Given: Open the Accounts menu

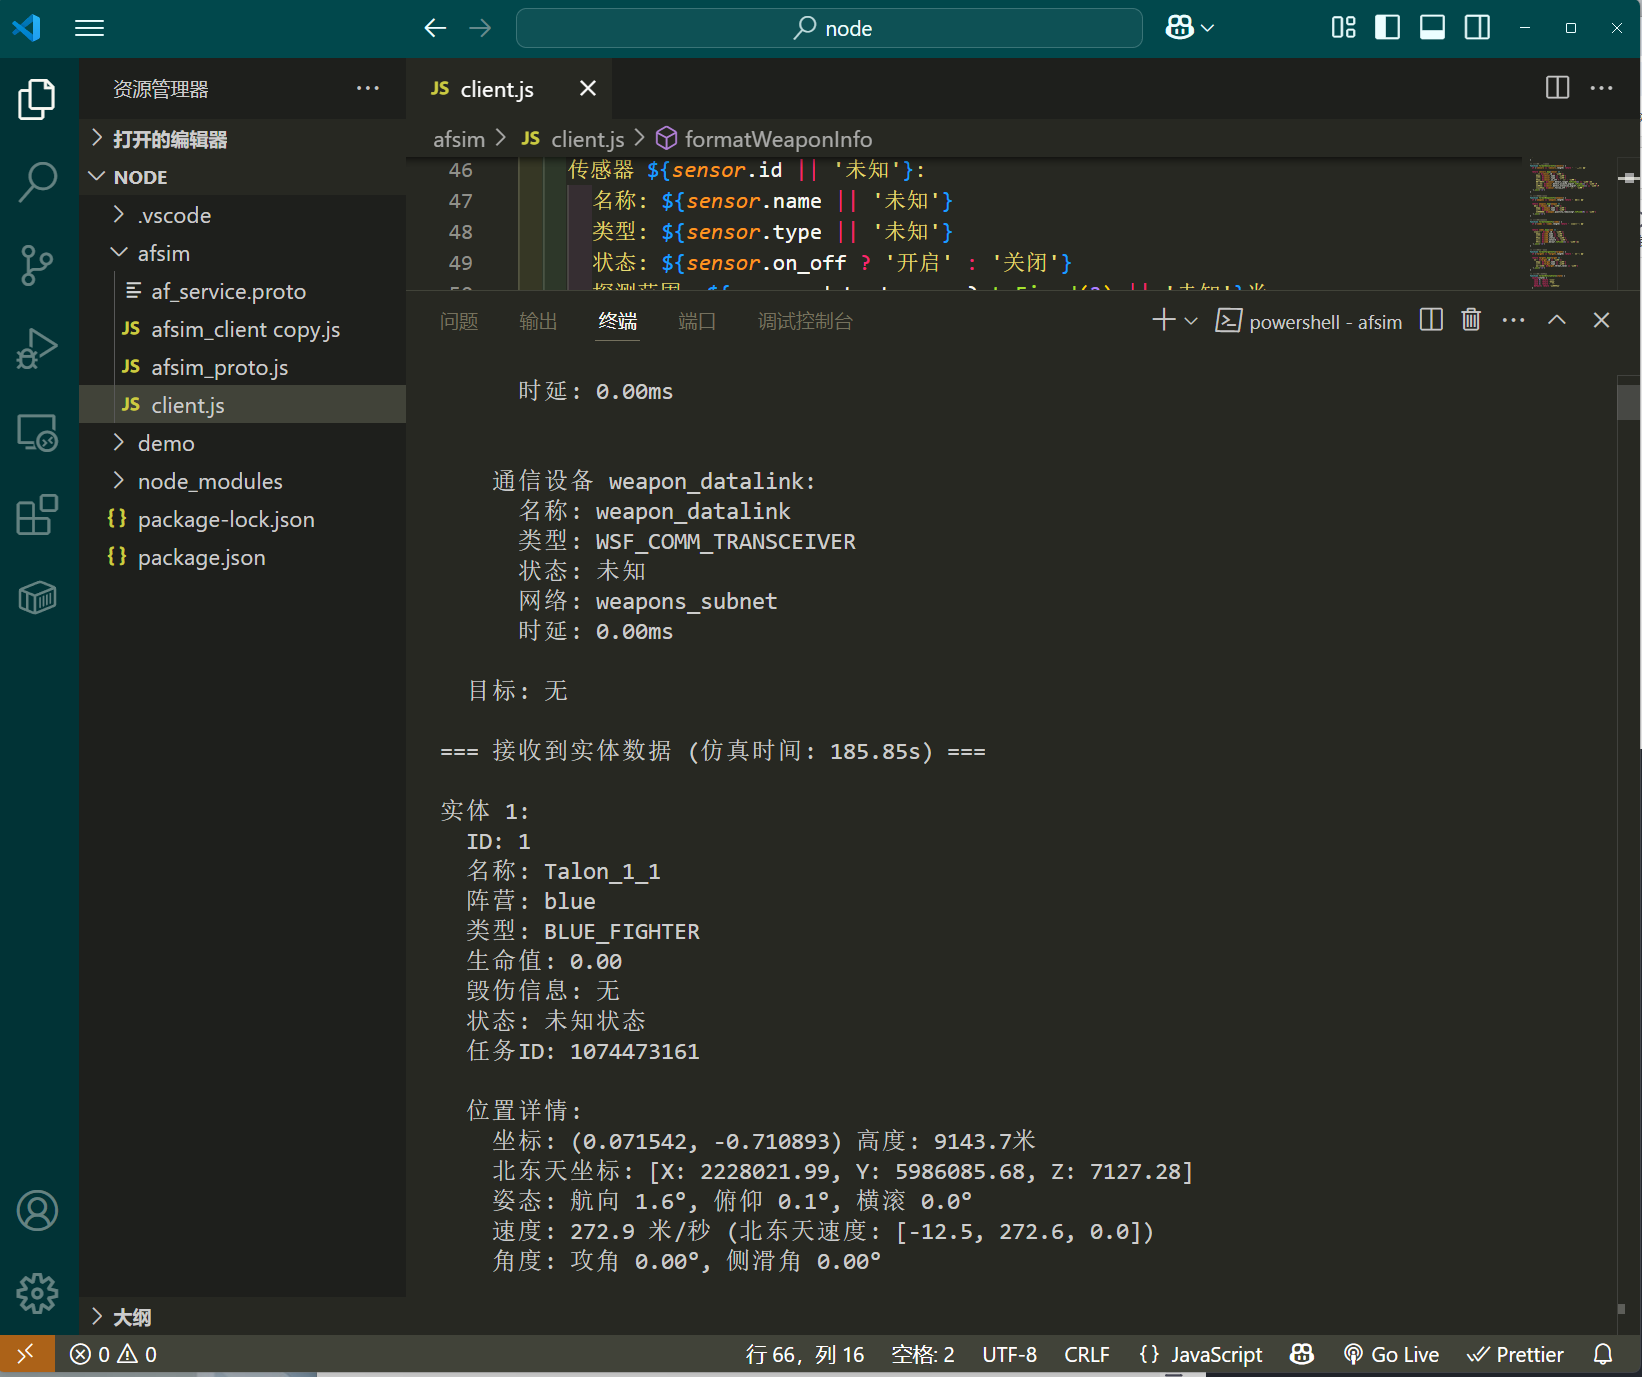Looking at the screenshot, I should [x=37, y=1211].
